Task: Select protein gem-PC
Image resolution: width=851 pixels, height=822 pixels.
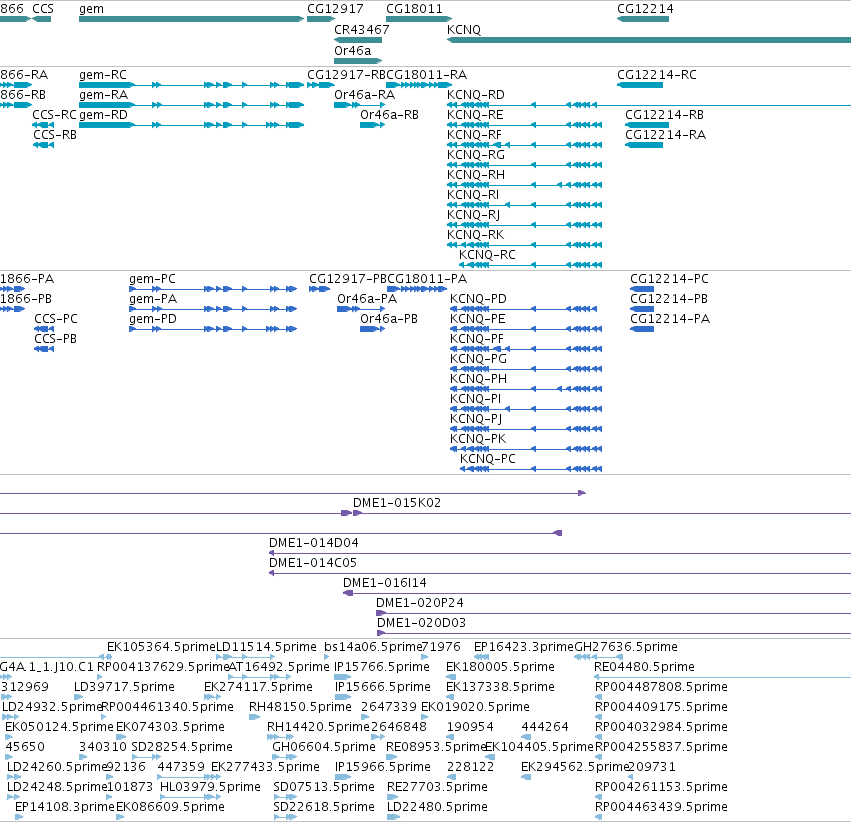Action: [x=213, y=289]
